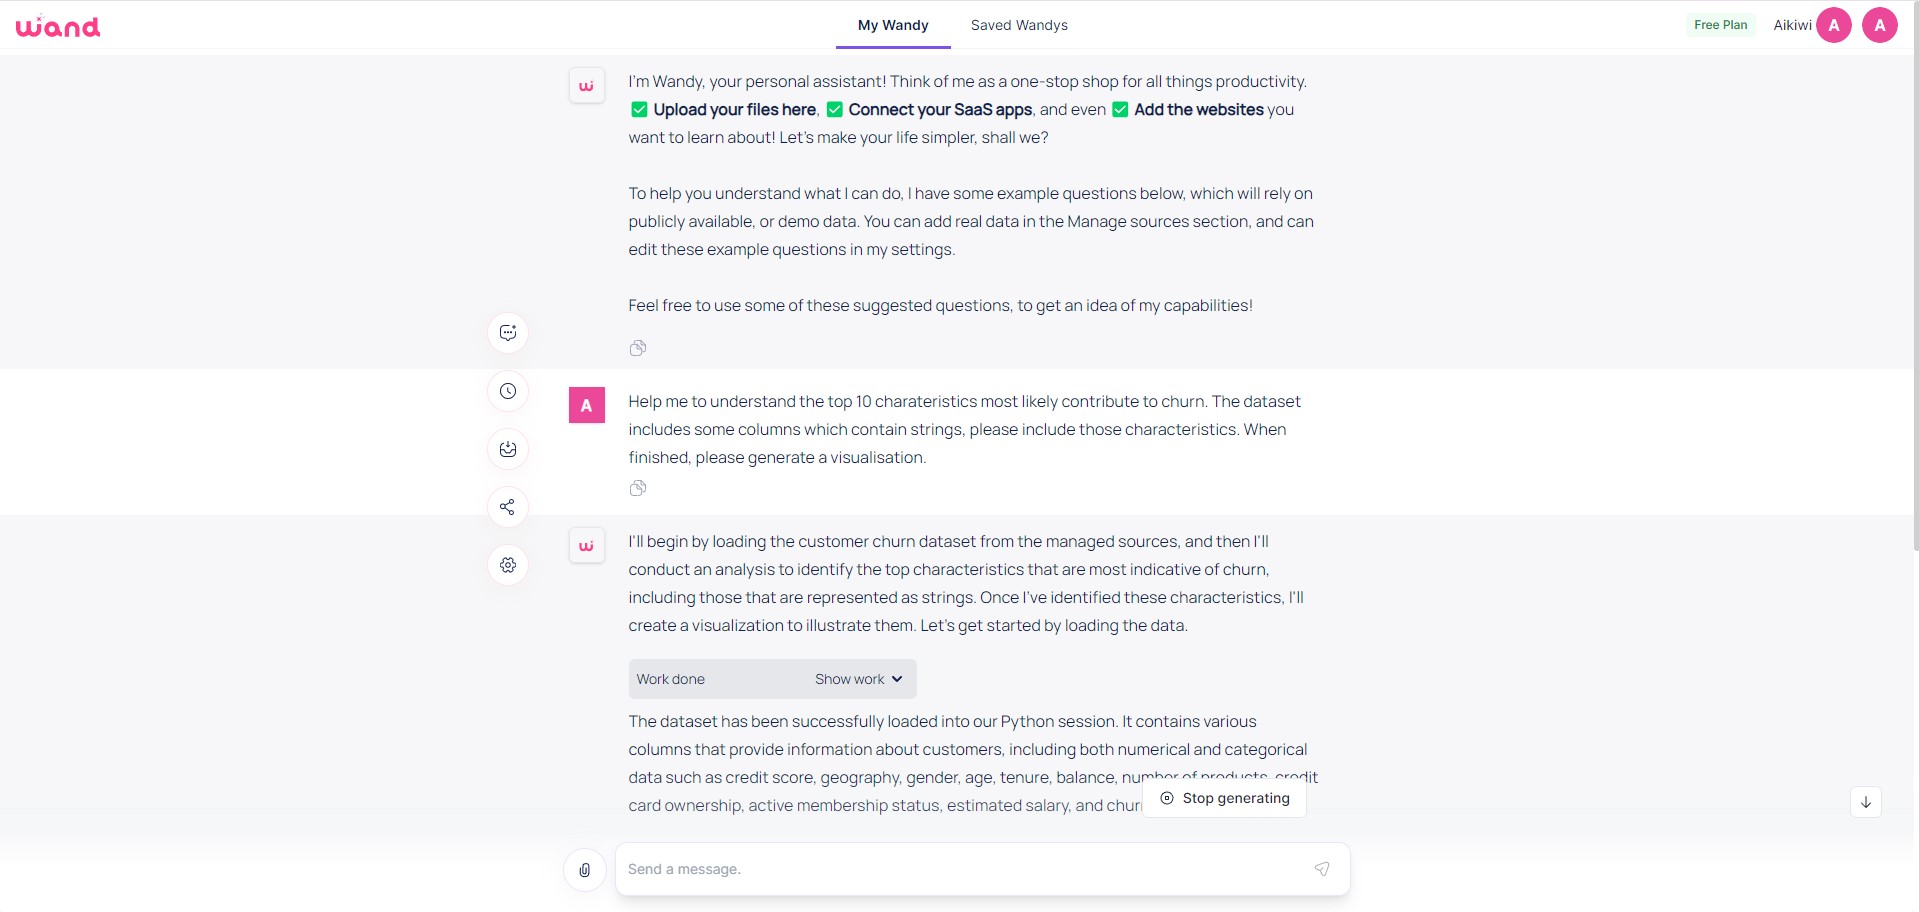
Task: Open new chat icon in sidebar
Action: [x=508, y=333]
